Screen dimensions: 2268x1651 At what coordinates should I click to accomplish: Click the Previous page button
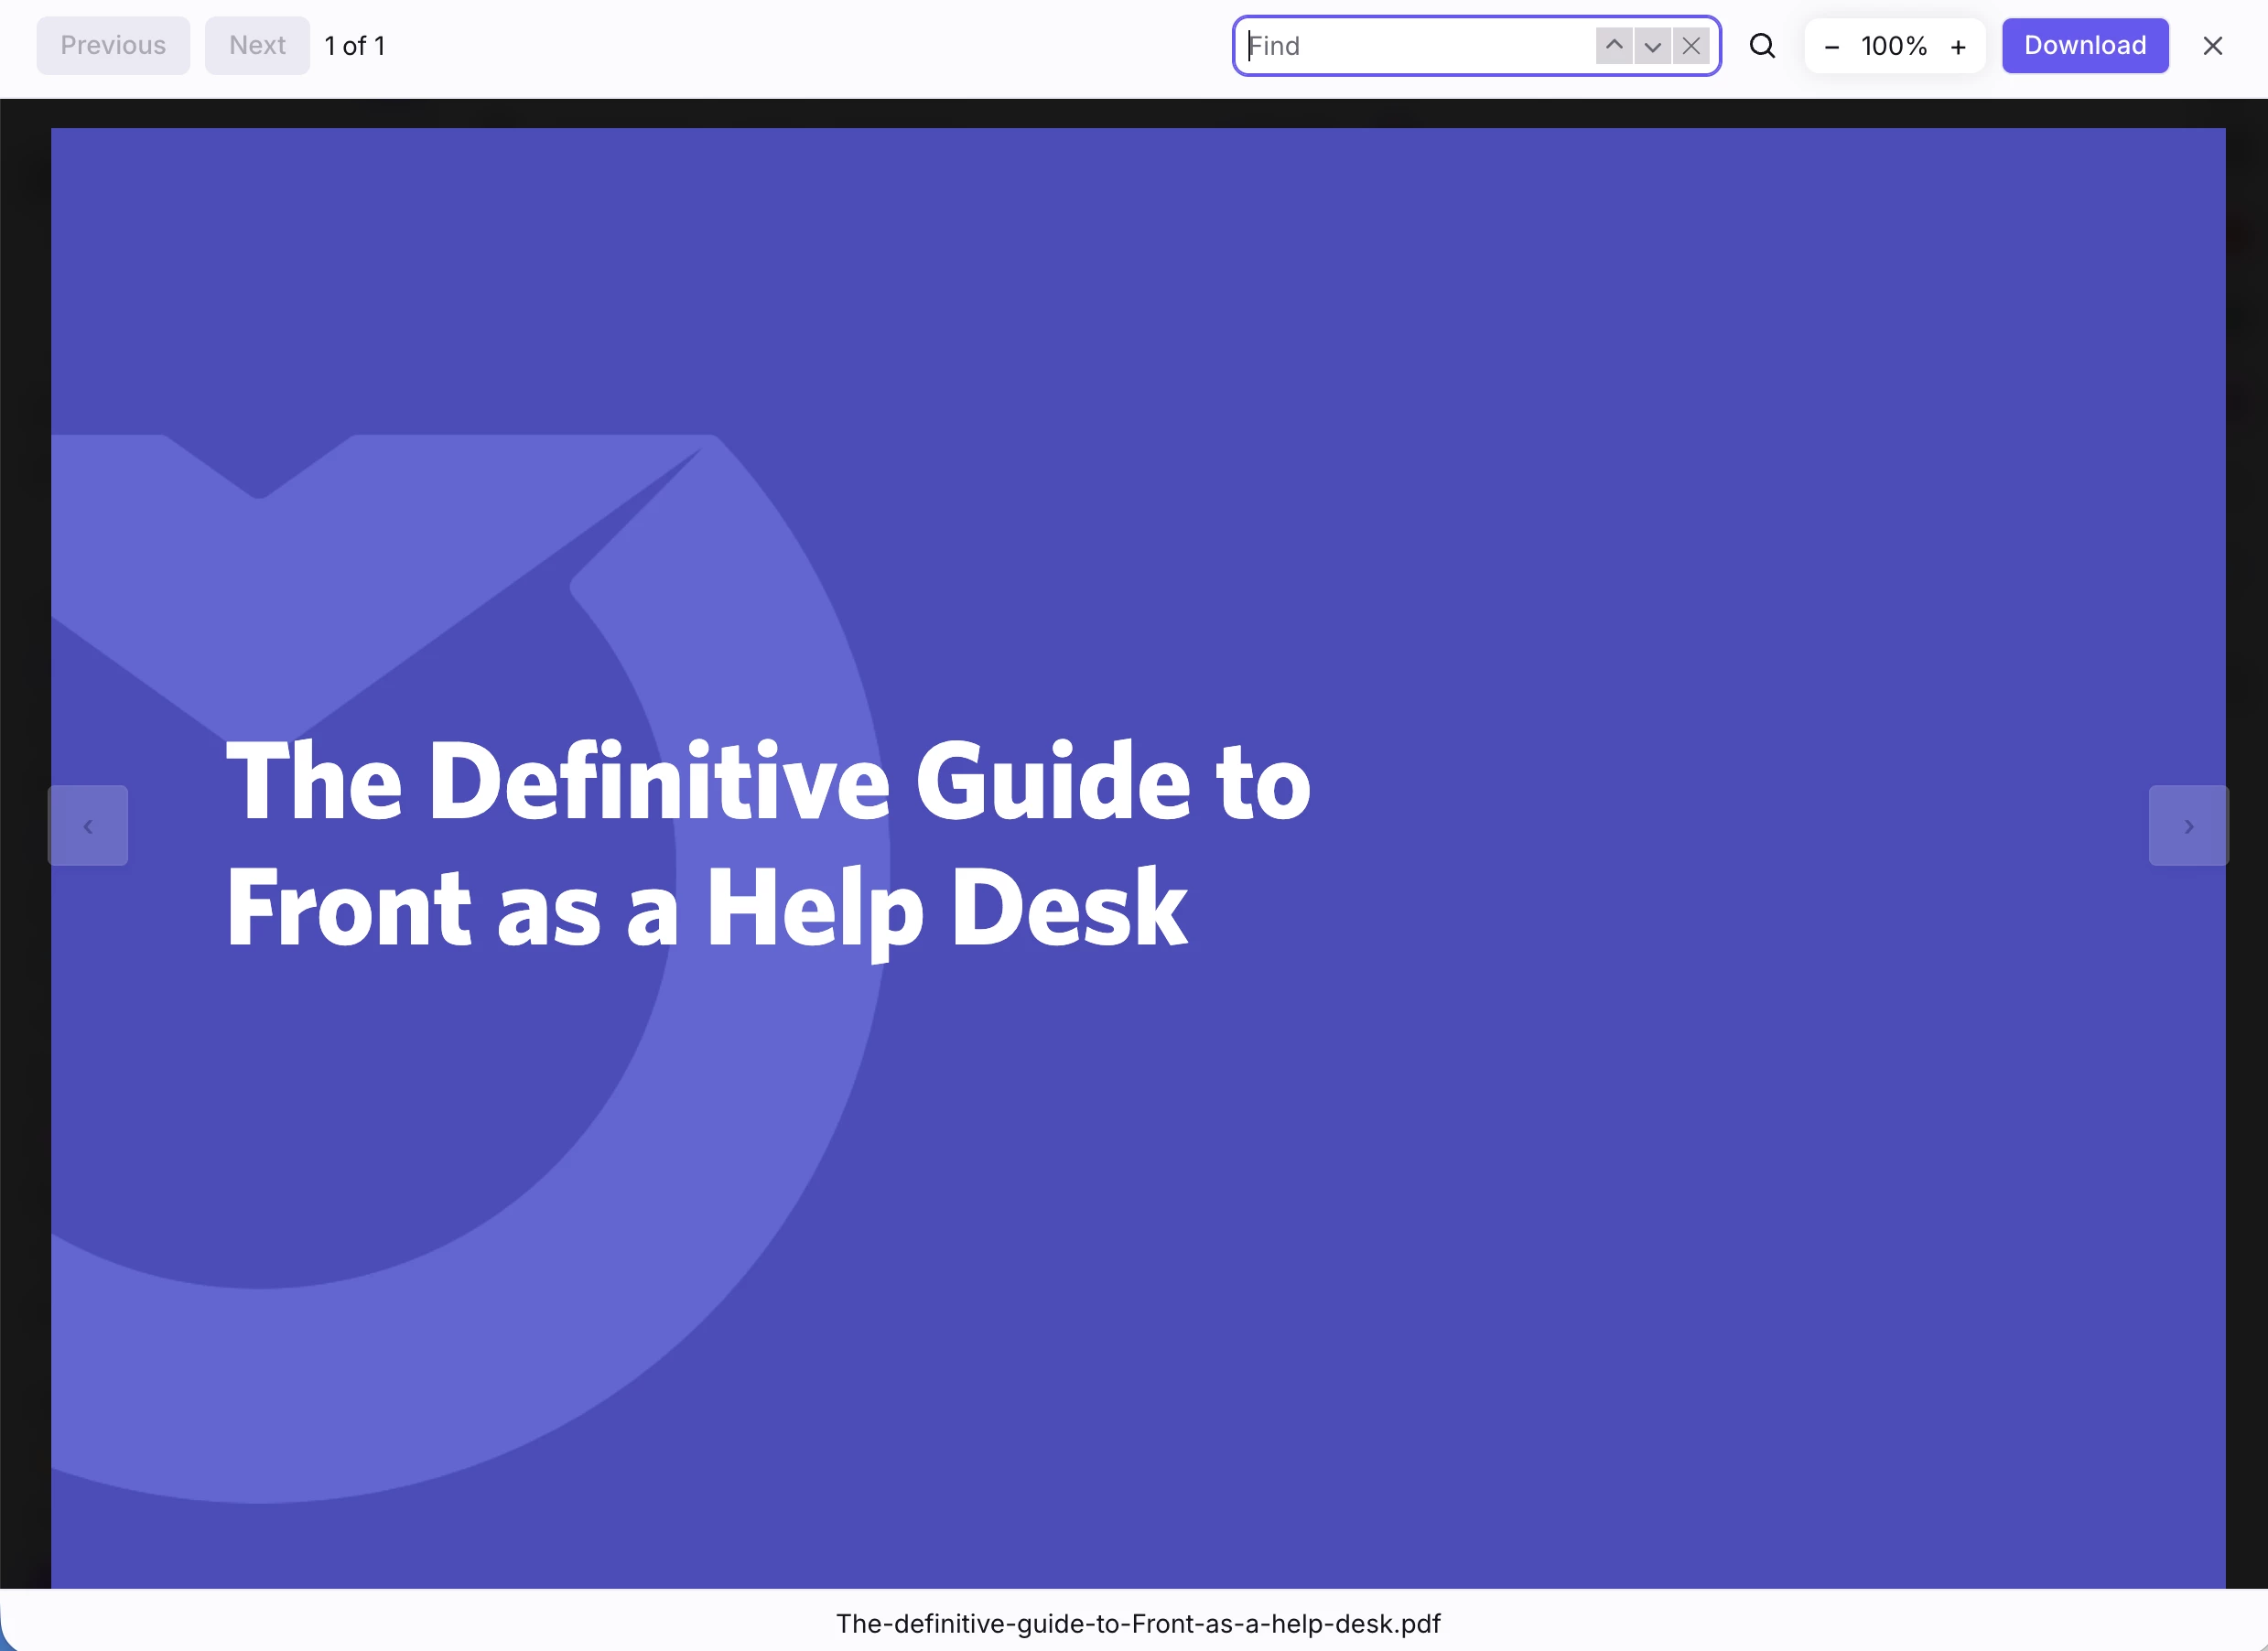tap(113, 46)
